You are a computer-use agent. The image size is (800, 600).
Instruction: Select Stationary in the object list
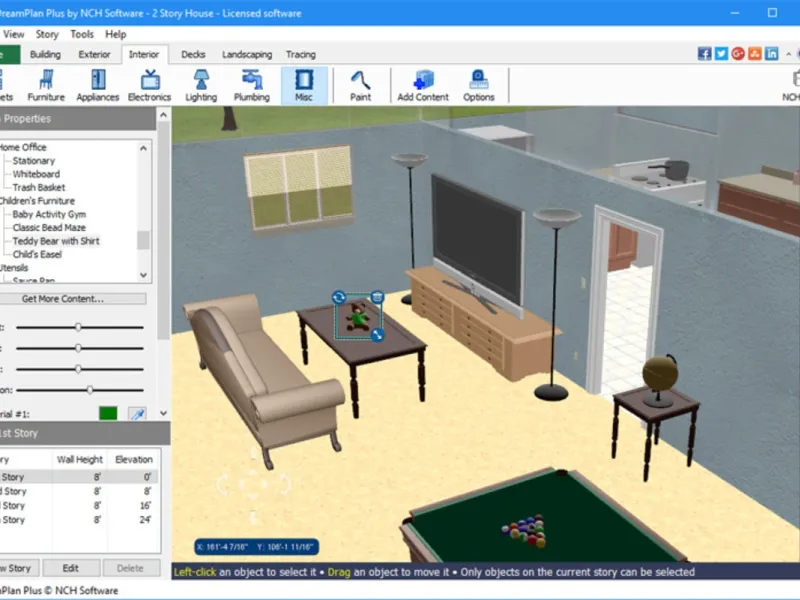34,161
